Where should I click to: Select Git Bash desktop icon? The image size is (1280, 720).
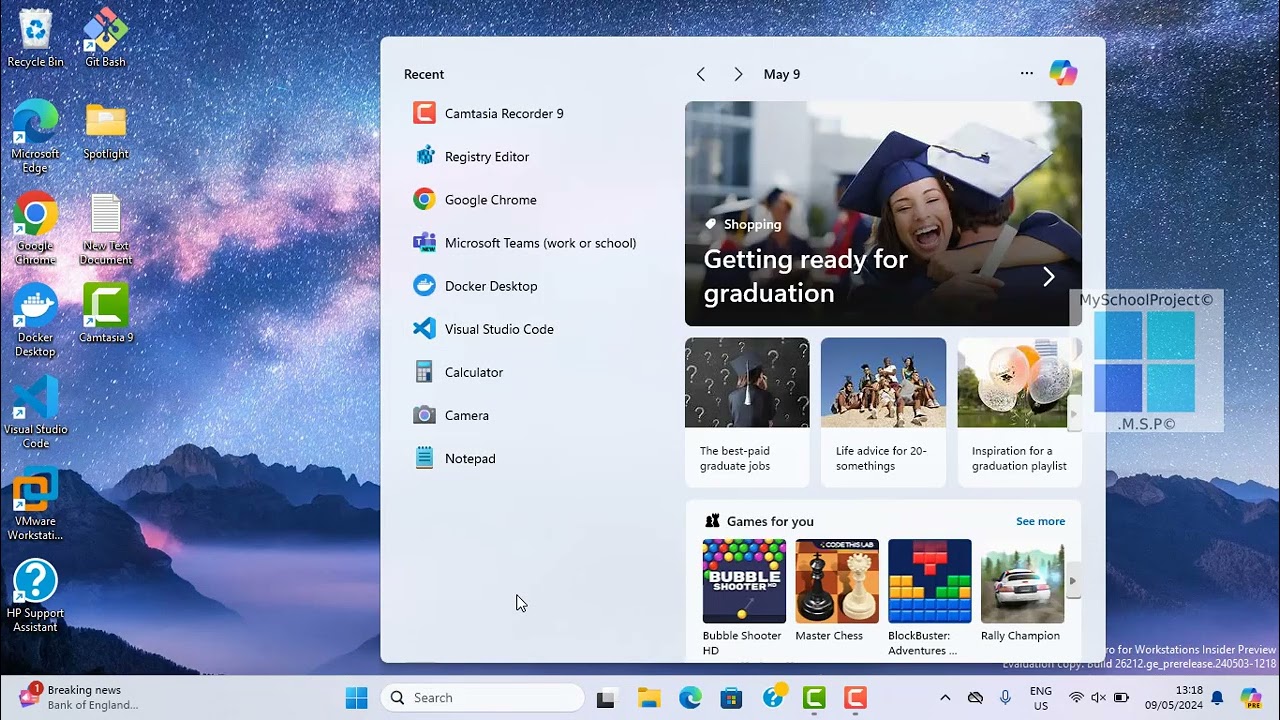point(105,39)
